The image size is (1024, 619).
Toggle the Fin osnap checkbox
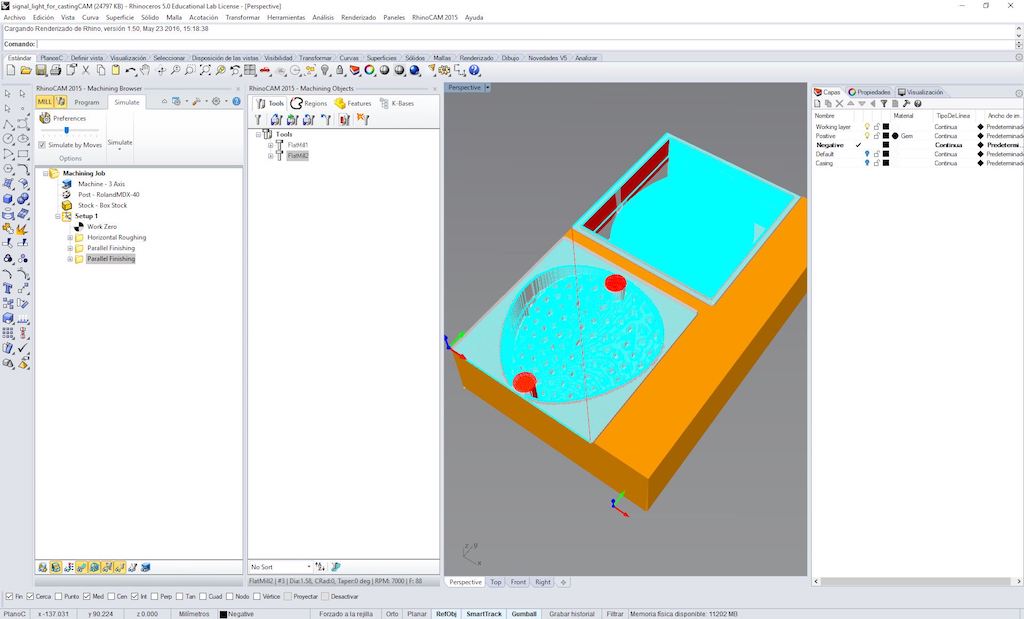pos(9,596)
